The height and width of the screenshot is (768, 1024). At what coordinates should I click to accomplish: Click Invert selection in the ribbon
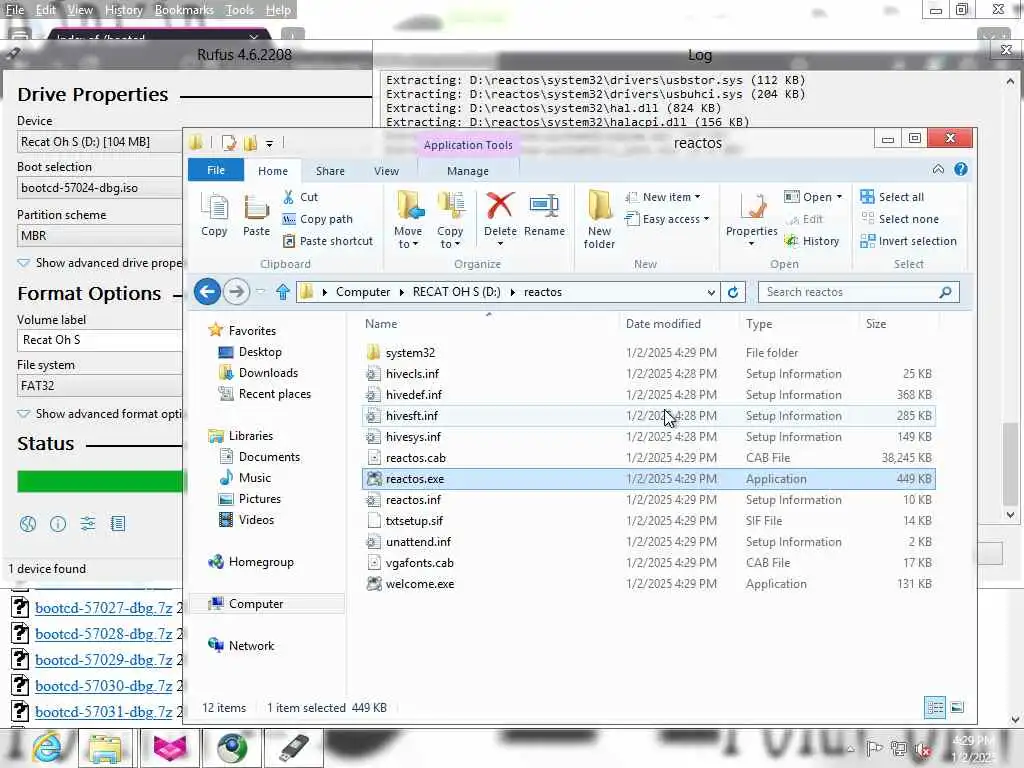coord(908,241)
